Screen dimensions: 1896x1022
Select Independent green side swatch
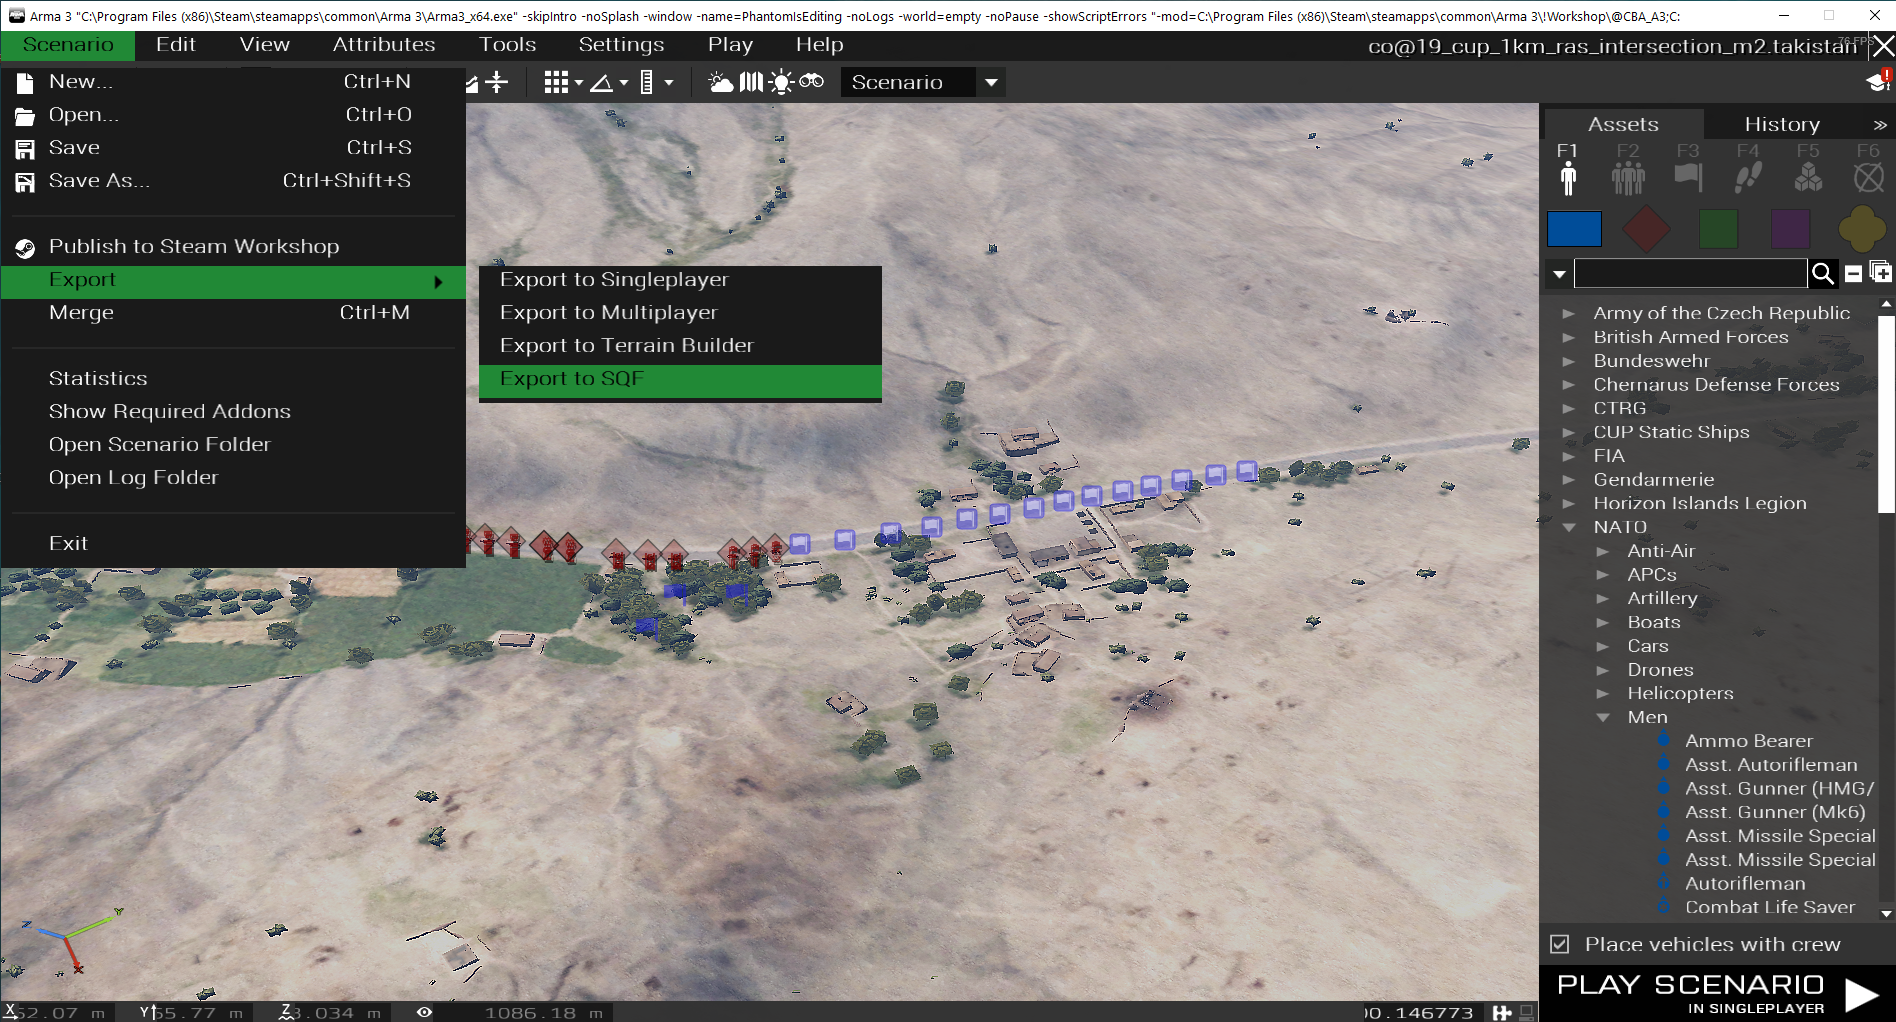1718,229
